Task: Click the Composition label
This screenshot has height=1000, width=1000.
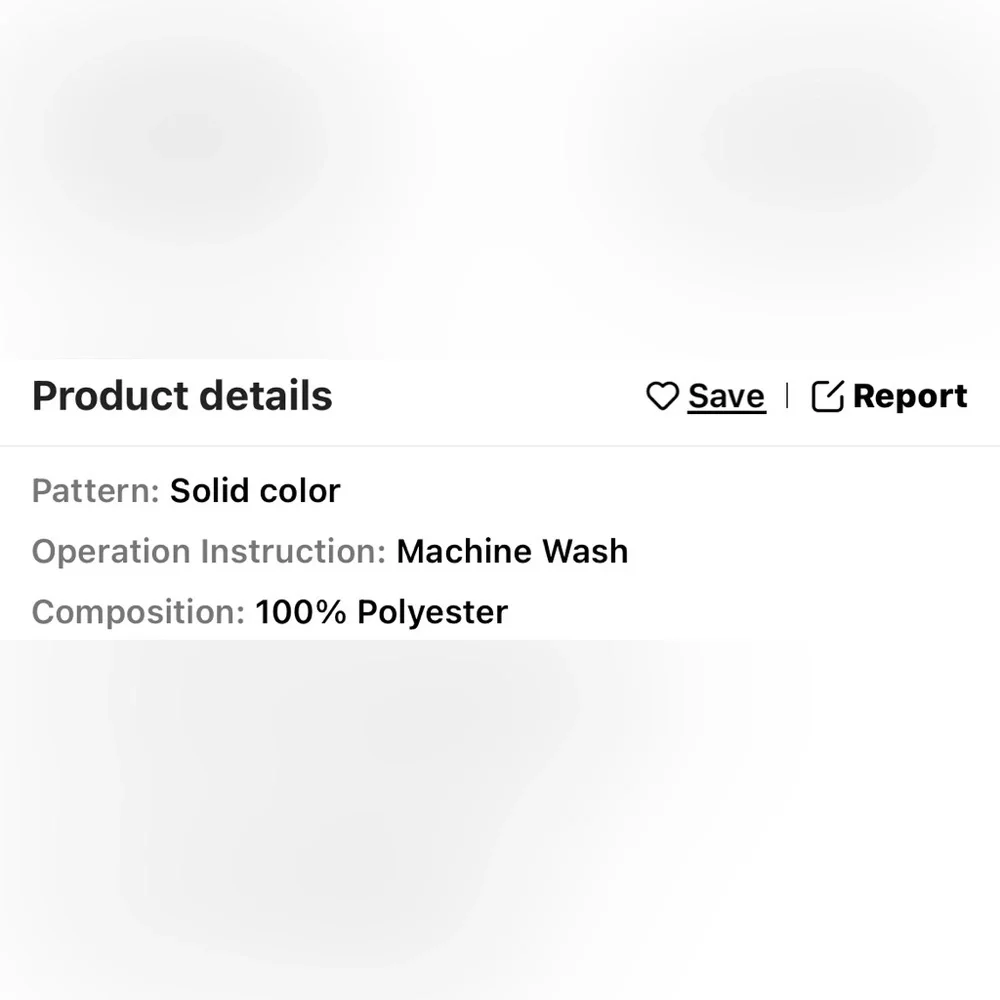Action: (x=138, y=612)
